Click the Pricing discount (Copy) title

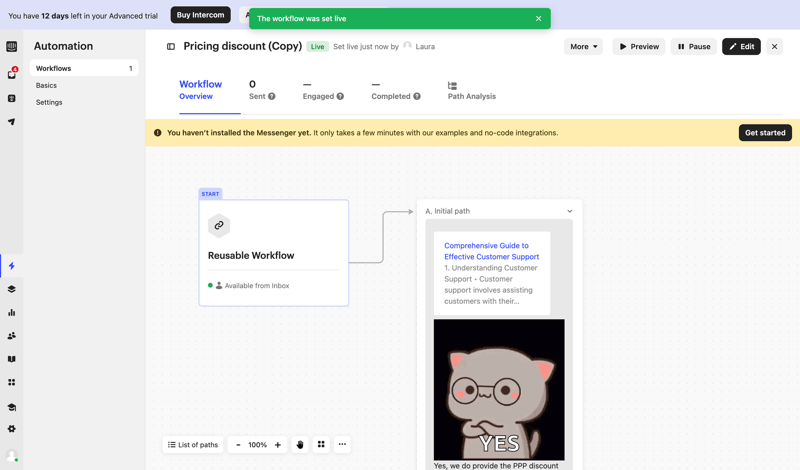click(x=242, y=46)
